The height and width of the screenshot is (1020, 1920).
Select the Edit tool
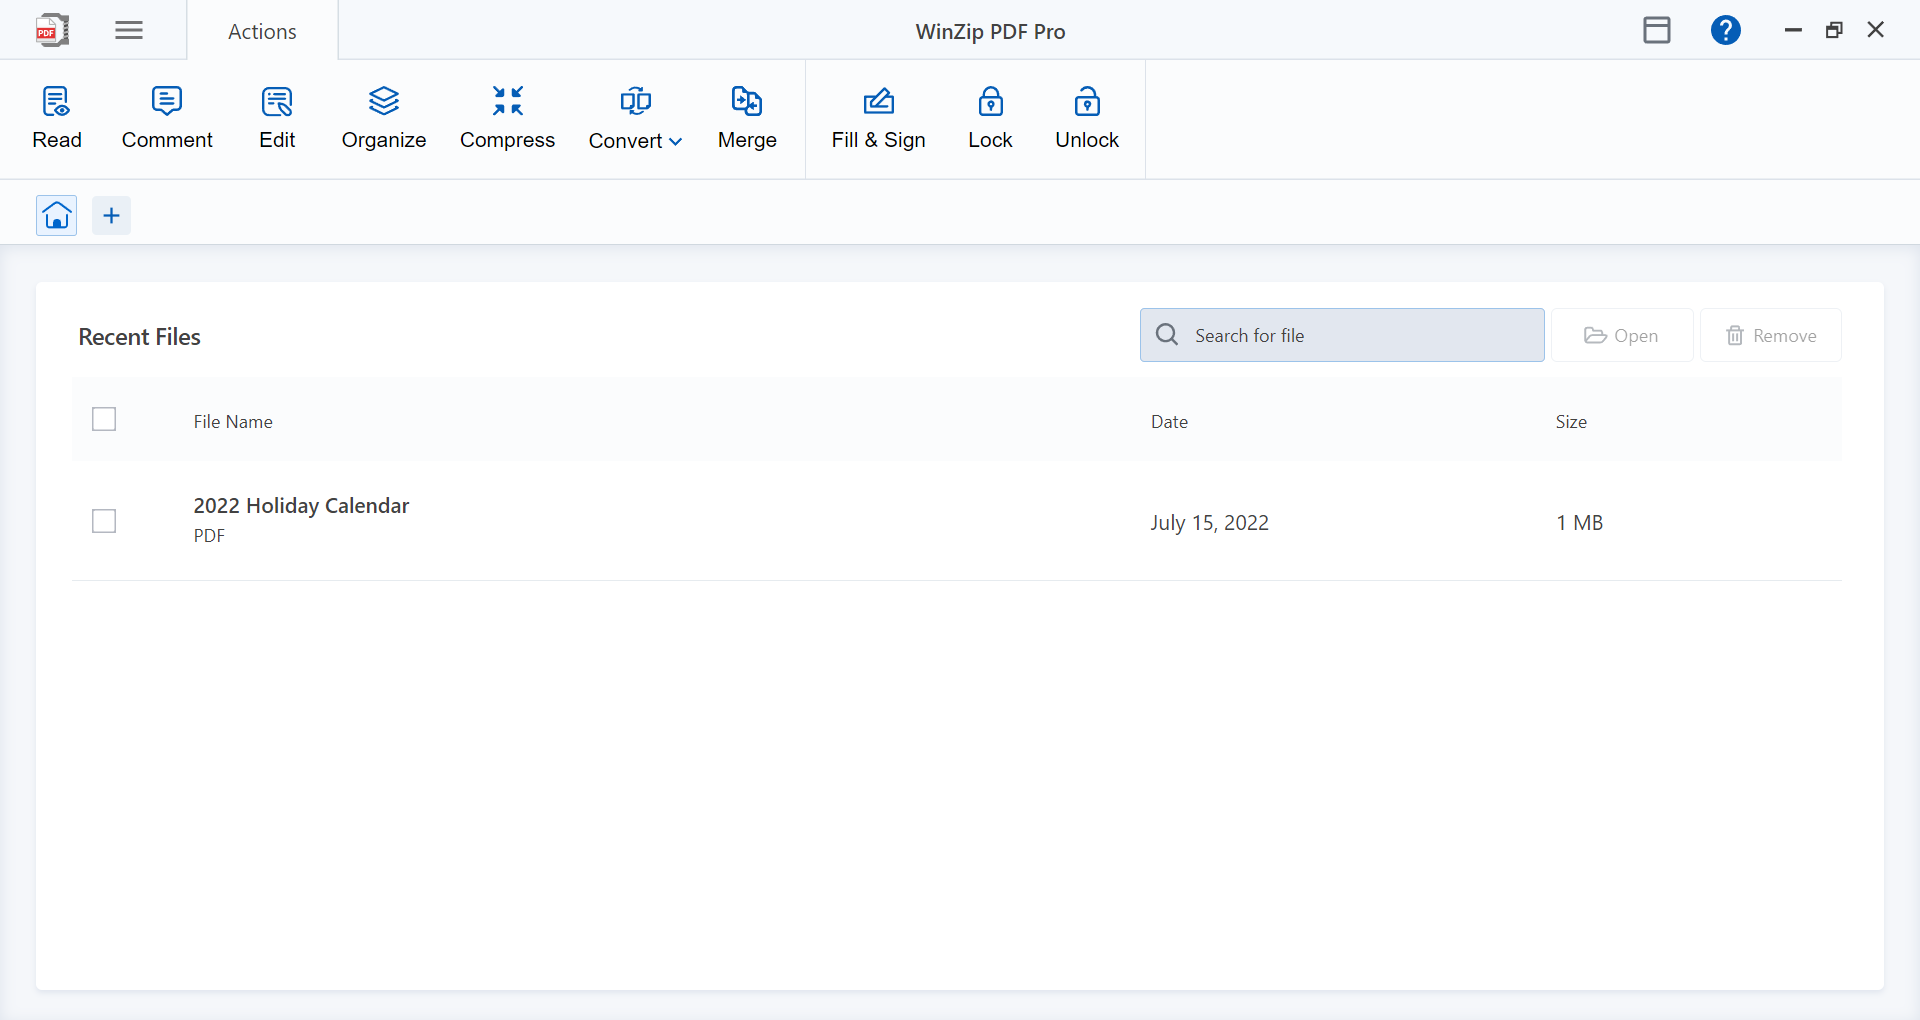(277, 117)
